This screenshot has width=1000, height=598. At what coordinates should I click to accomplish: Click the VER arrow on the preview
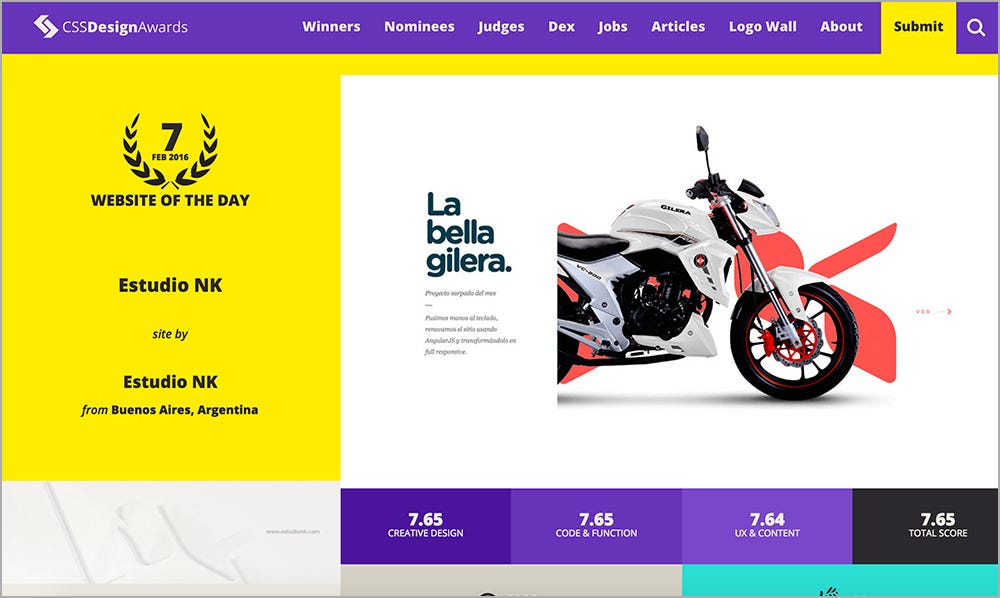coord(934,312)
